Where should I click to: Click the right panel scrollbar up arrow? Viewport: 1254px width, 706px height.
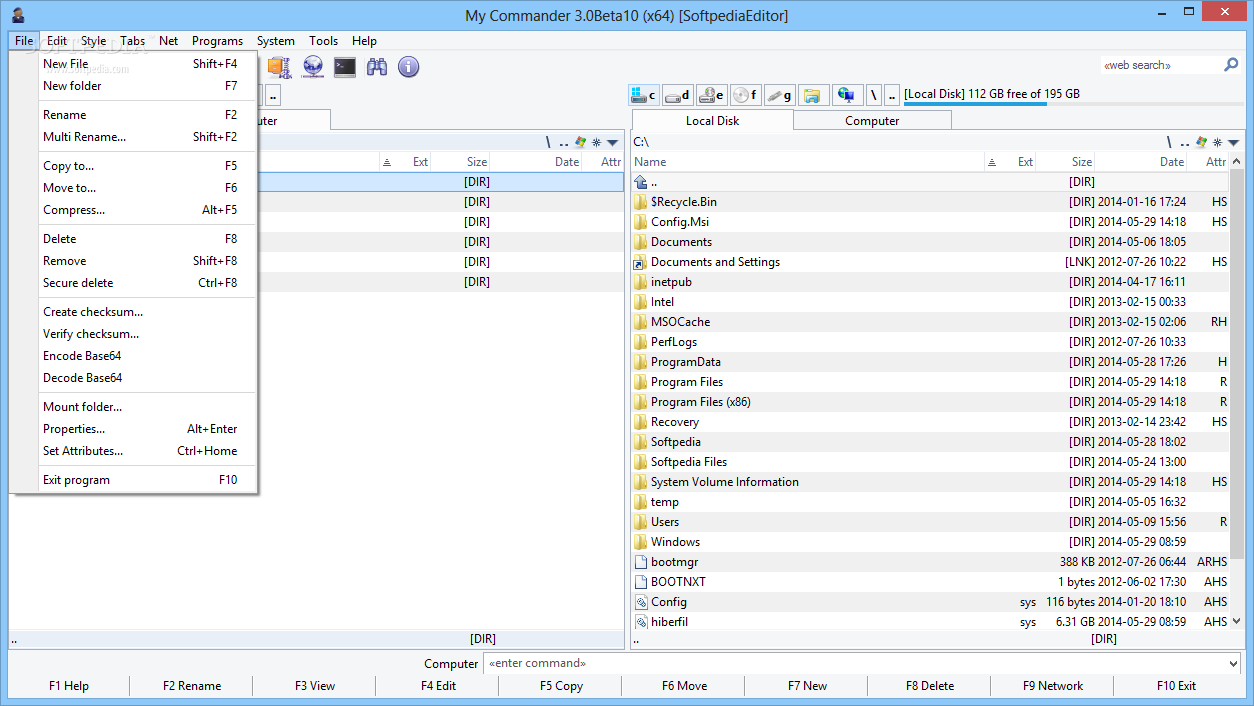[x=1238, y=161]
